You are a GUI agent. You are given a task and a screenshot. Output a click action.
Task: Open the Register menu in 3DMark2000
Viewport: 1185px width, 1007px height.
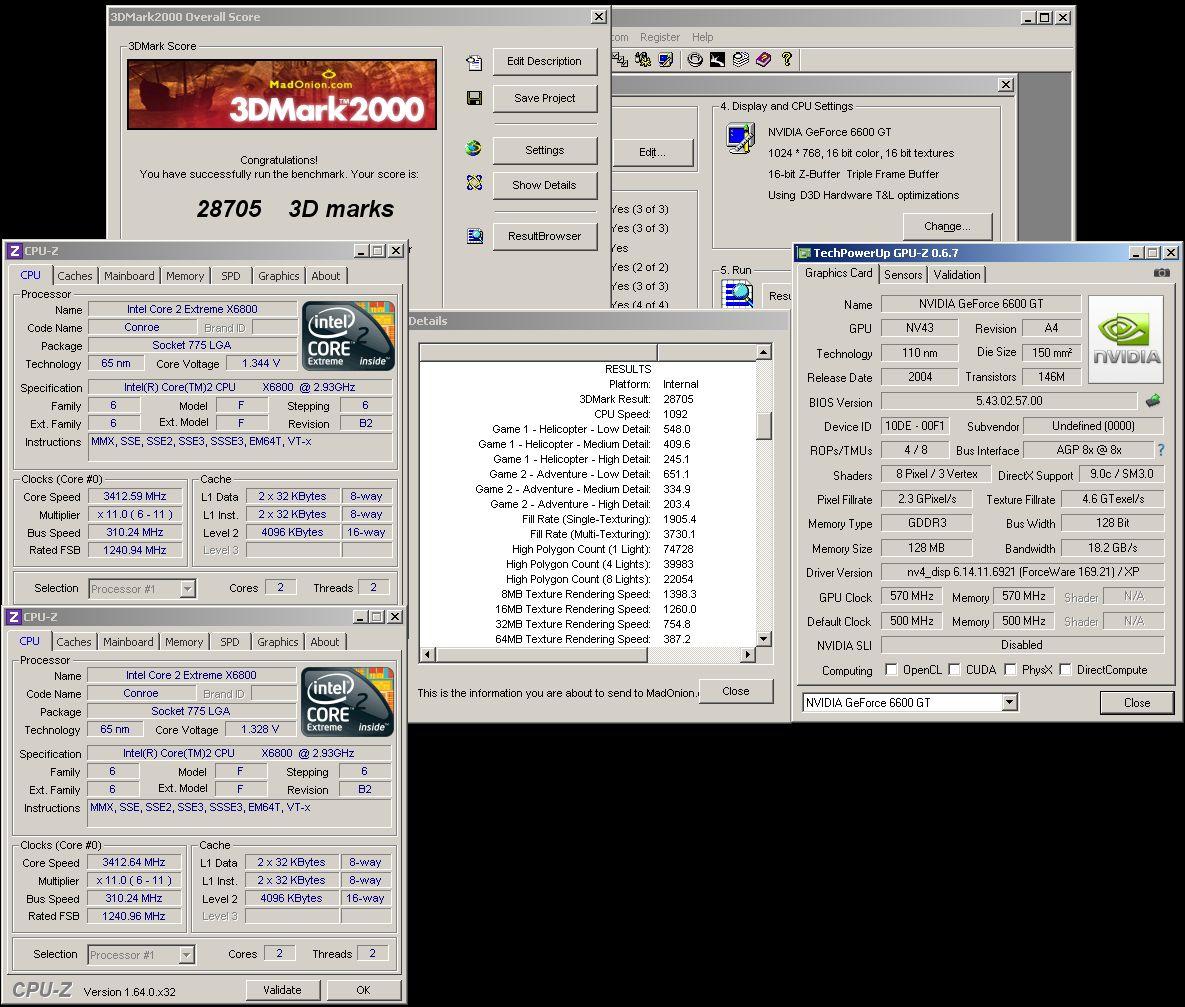[x=660, y=37]
